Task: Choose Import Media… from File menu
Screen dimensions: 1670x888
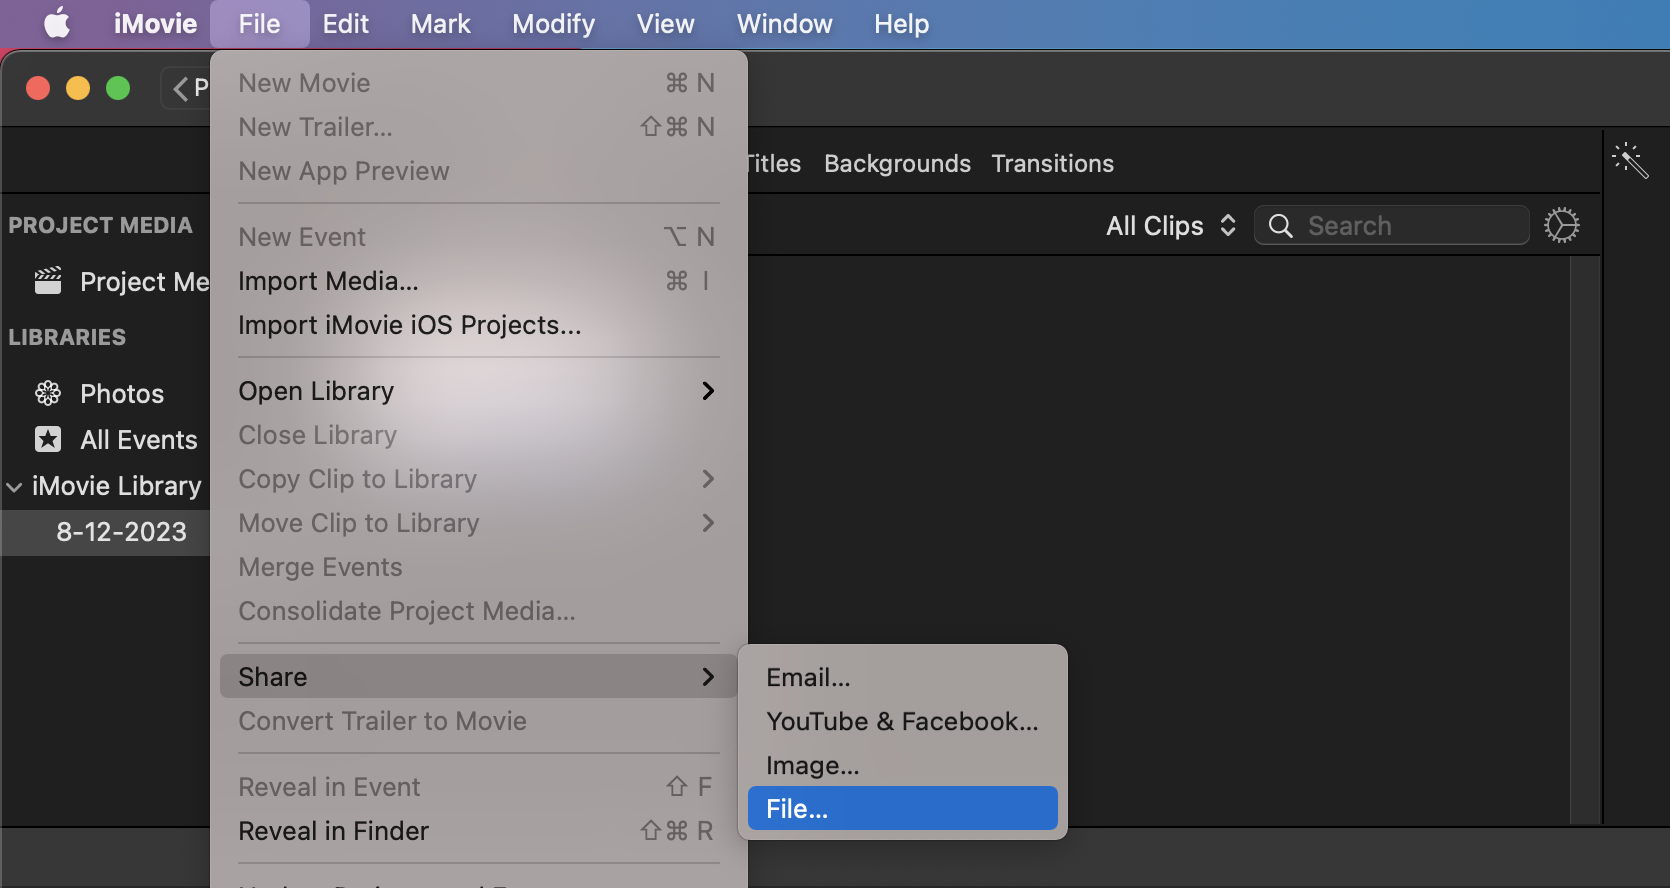Action: [478, 281]
